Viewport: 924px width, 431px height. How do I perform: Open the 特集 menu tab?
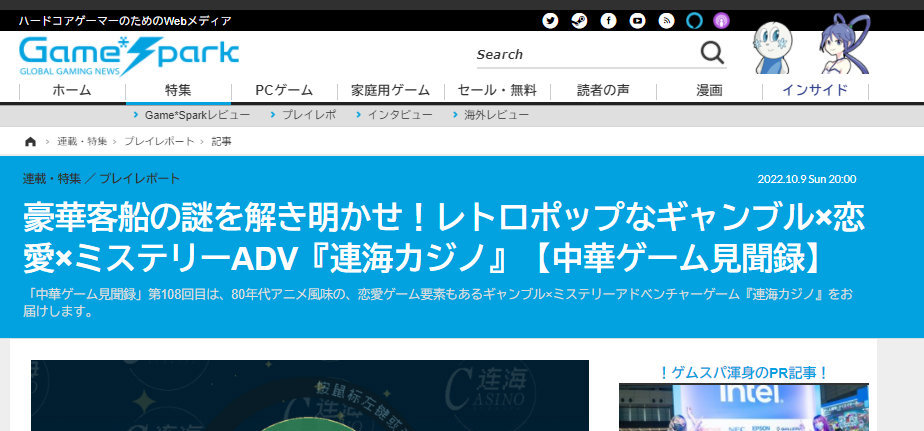click(178, 91)
